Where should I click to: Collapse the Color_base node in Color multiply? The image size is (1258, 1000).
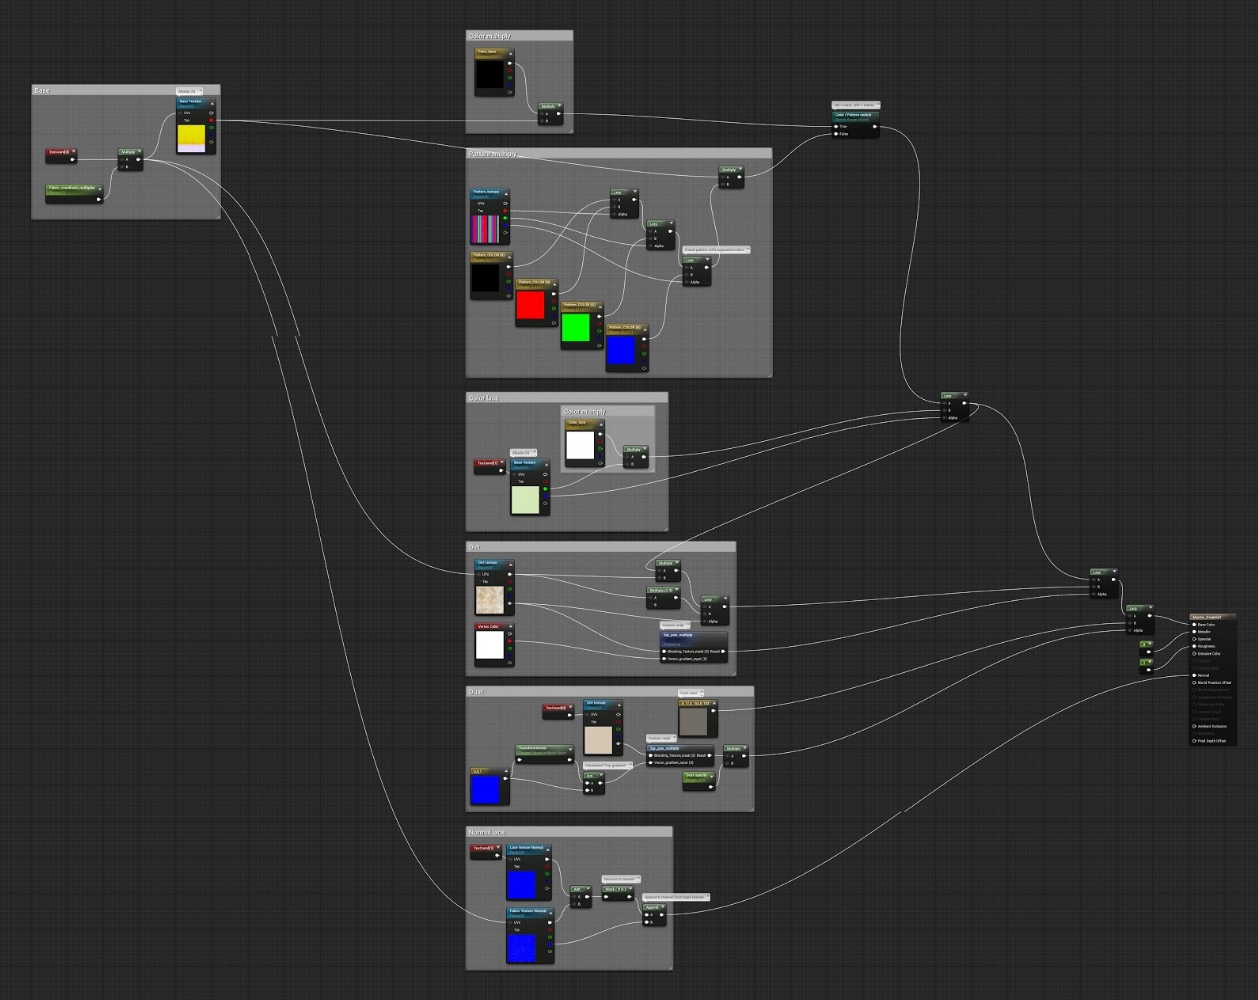click(x=511, y=54)
